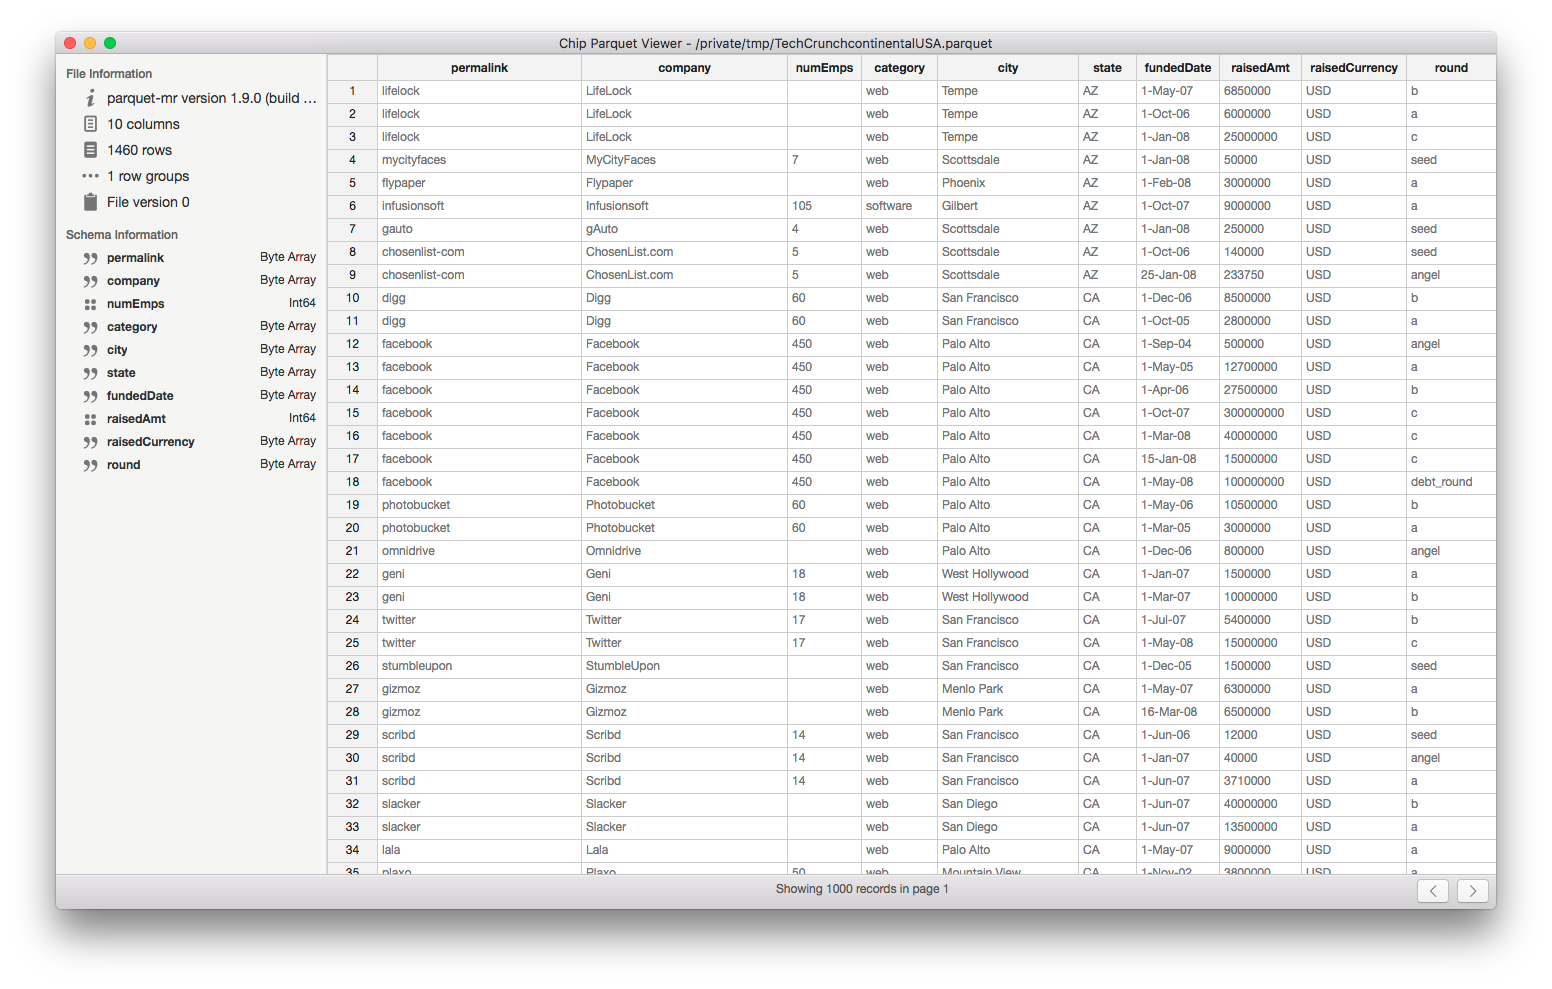Screen dimensions: 1552x989
Task: Click the numEmps column header
Action: [x=824, y=68]
